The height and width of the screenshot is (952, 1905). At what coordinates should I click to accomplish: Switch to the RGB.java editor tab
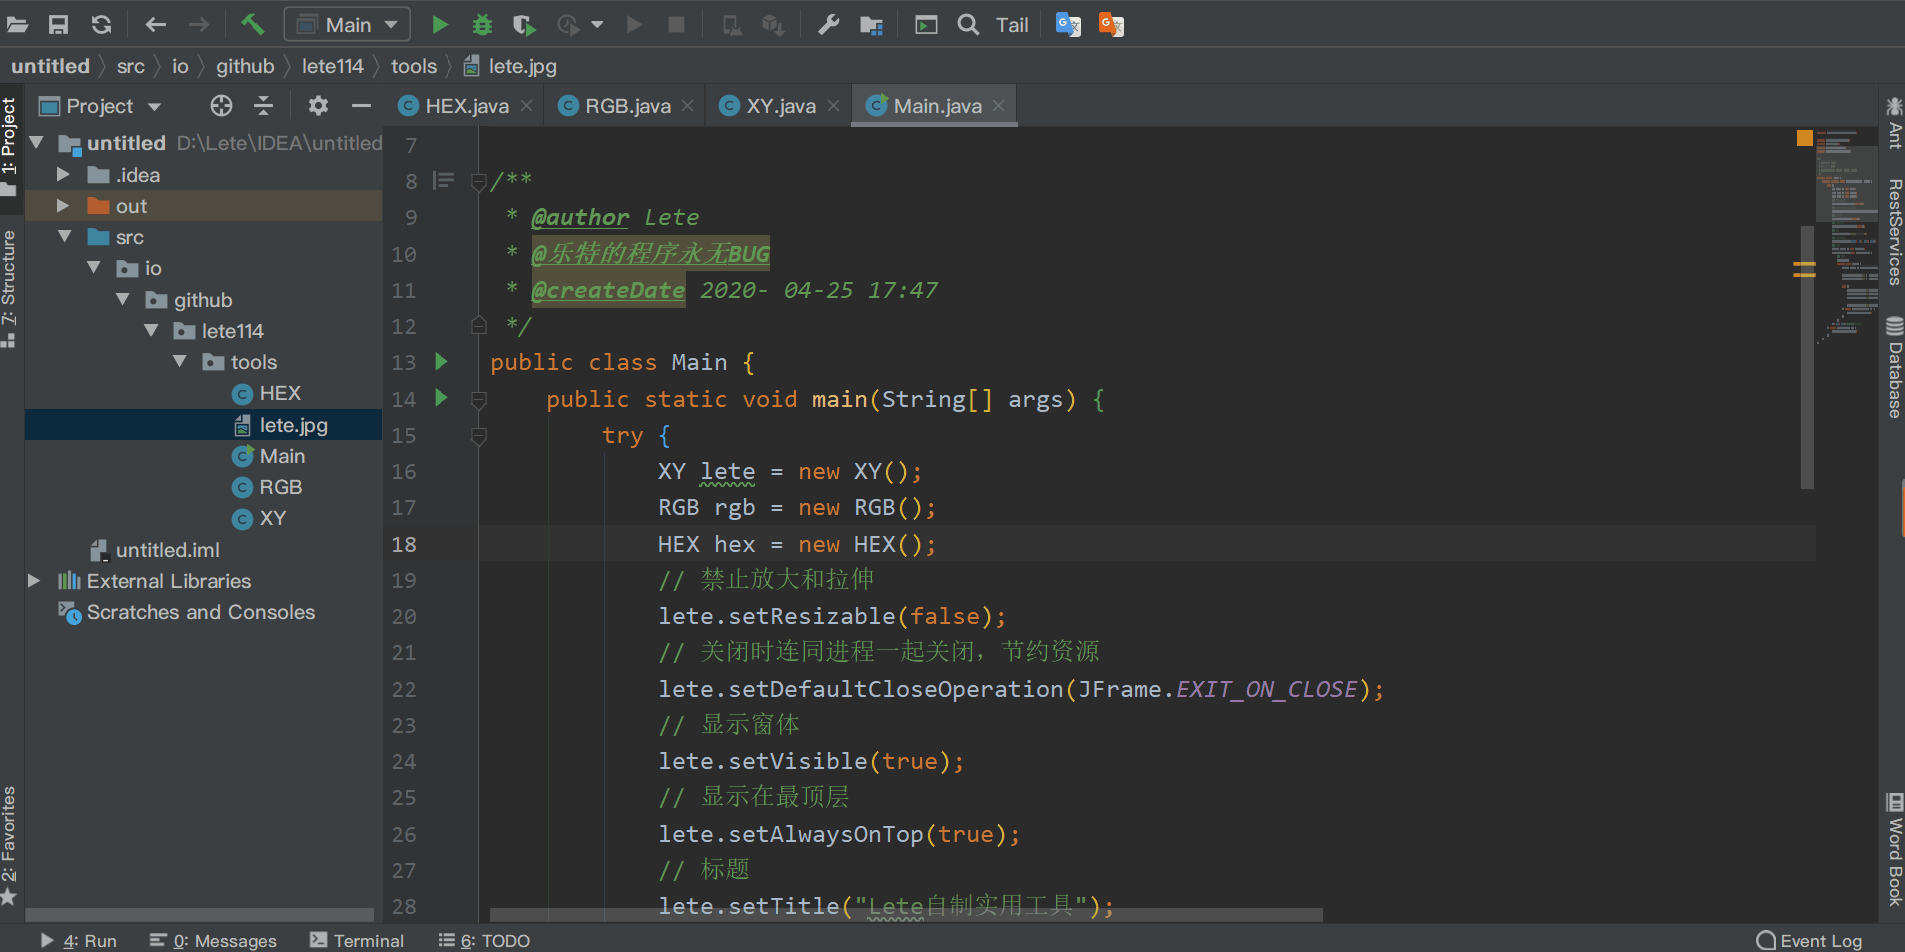[x=627, y=106]
